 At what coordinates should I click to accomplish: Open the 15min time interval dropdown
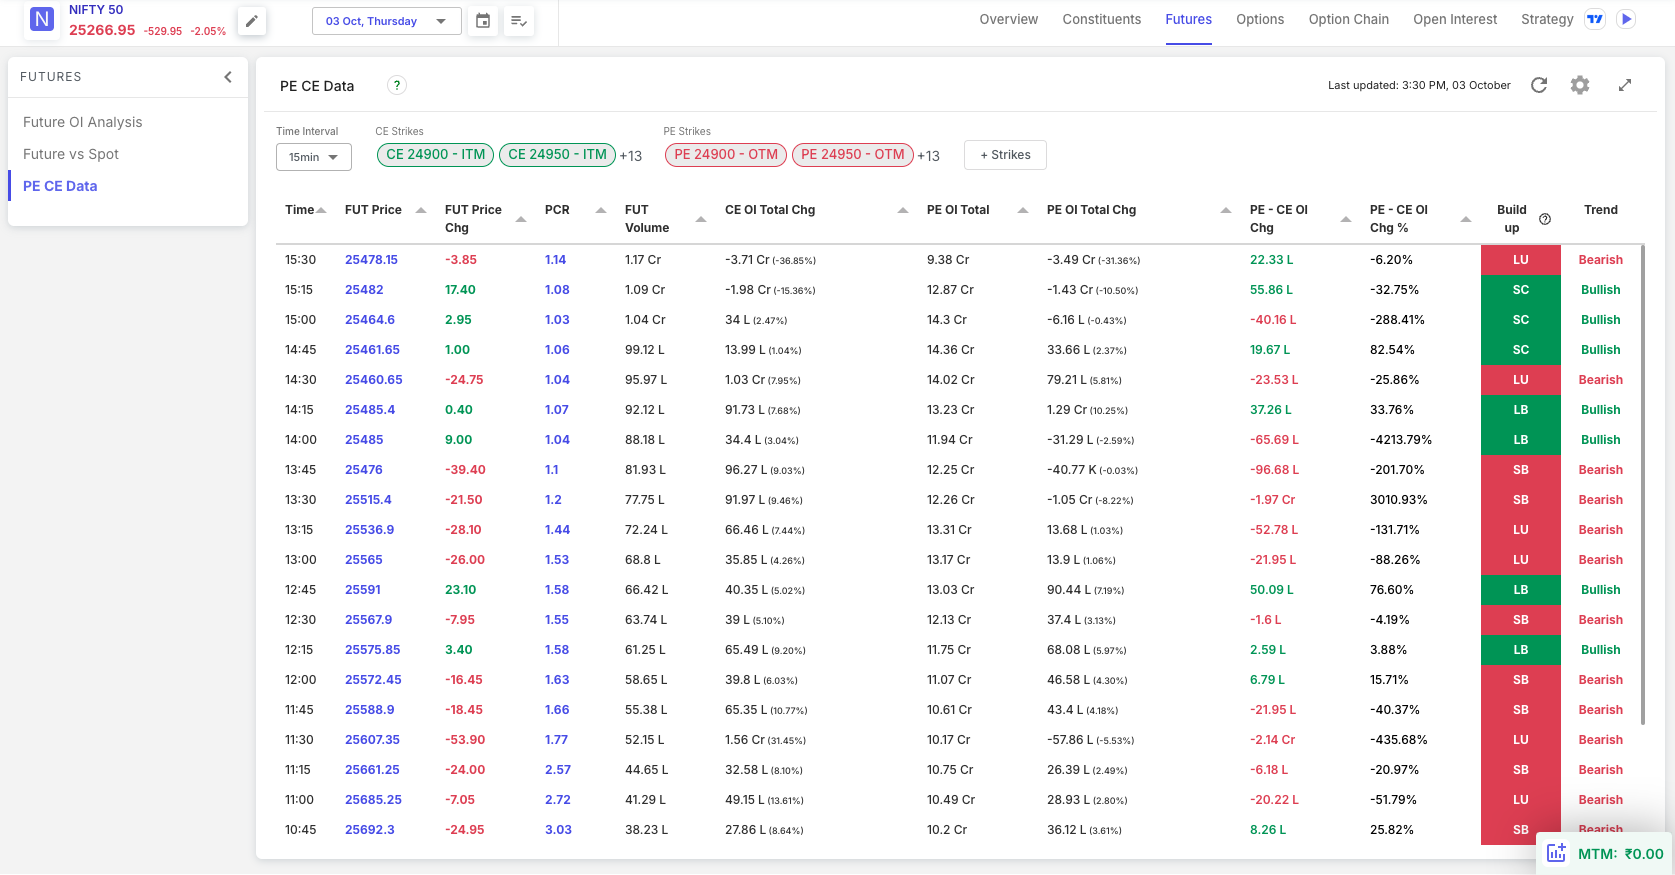[313, 157]
